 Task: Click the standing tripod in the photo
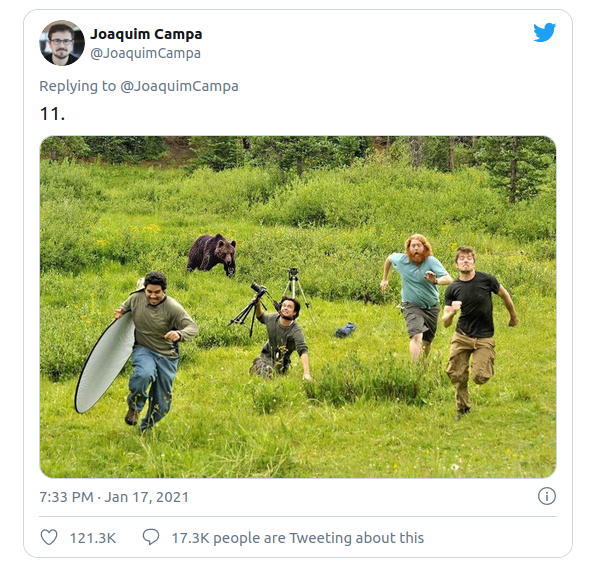296,290
